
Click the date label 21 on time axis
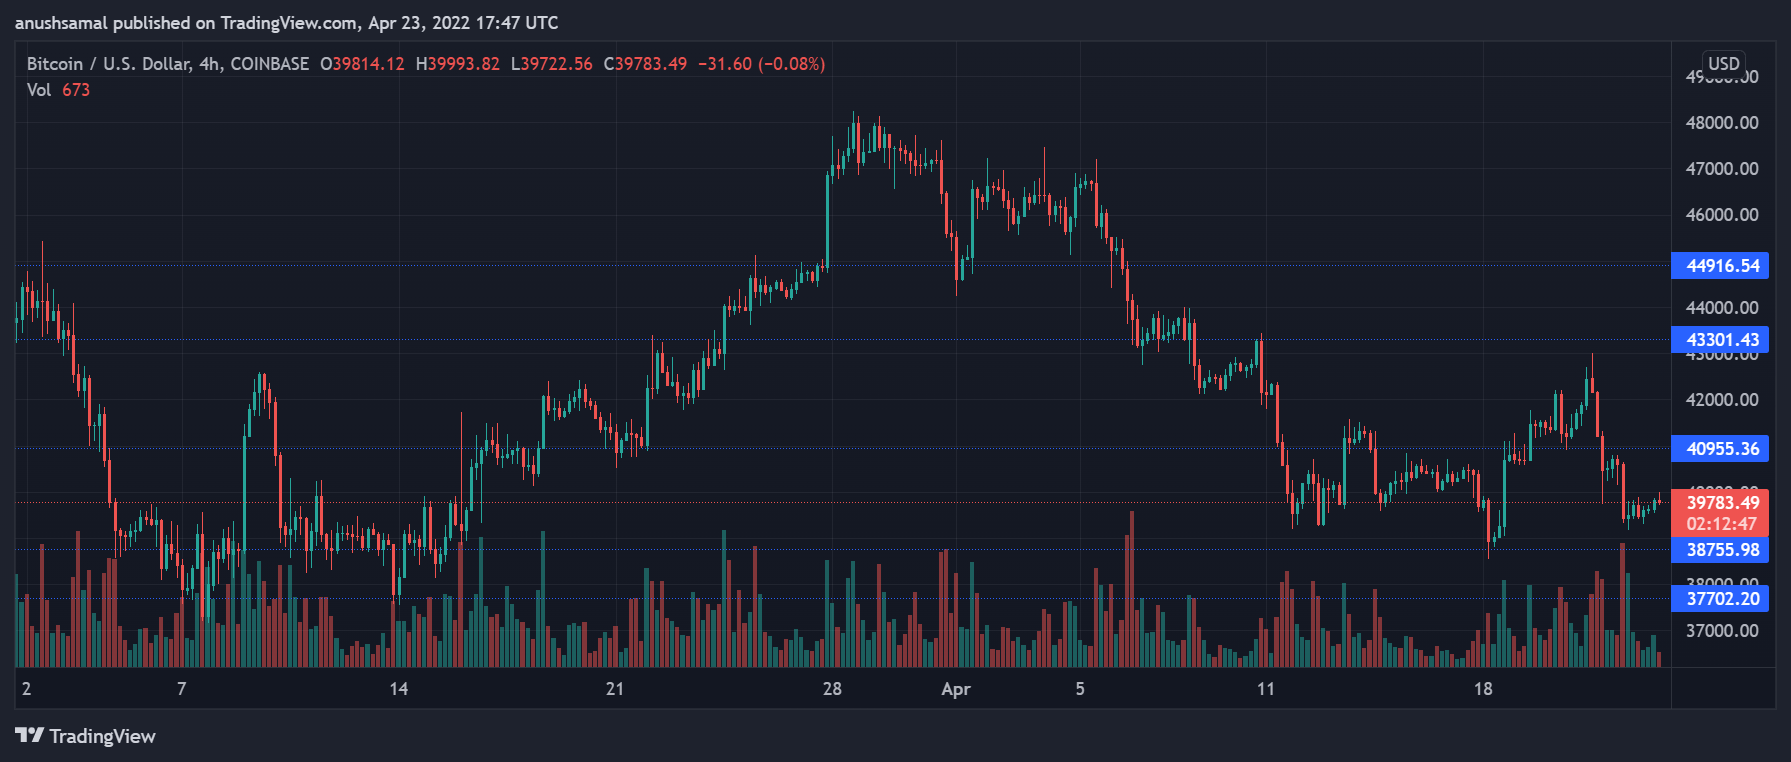(615, 689)
